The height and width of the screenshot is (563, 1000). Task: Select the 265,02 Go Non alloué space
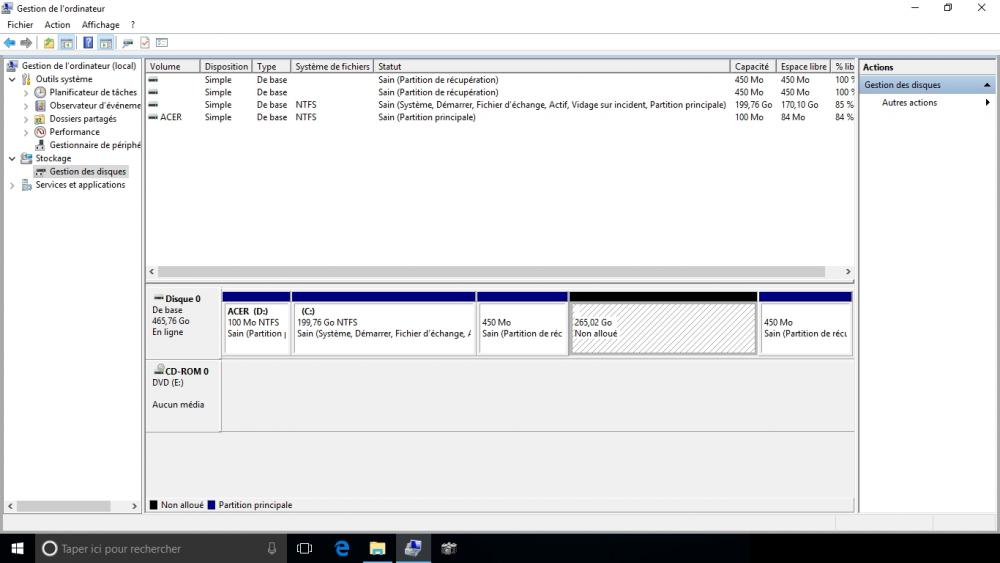(x=663, y=323)
